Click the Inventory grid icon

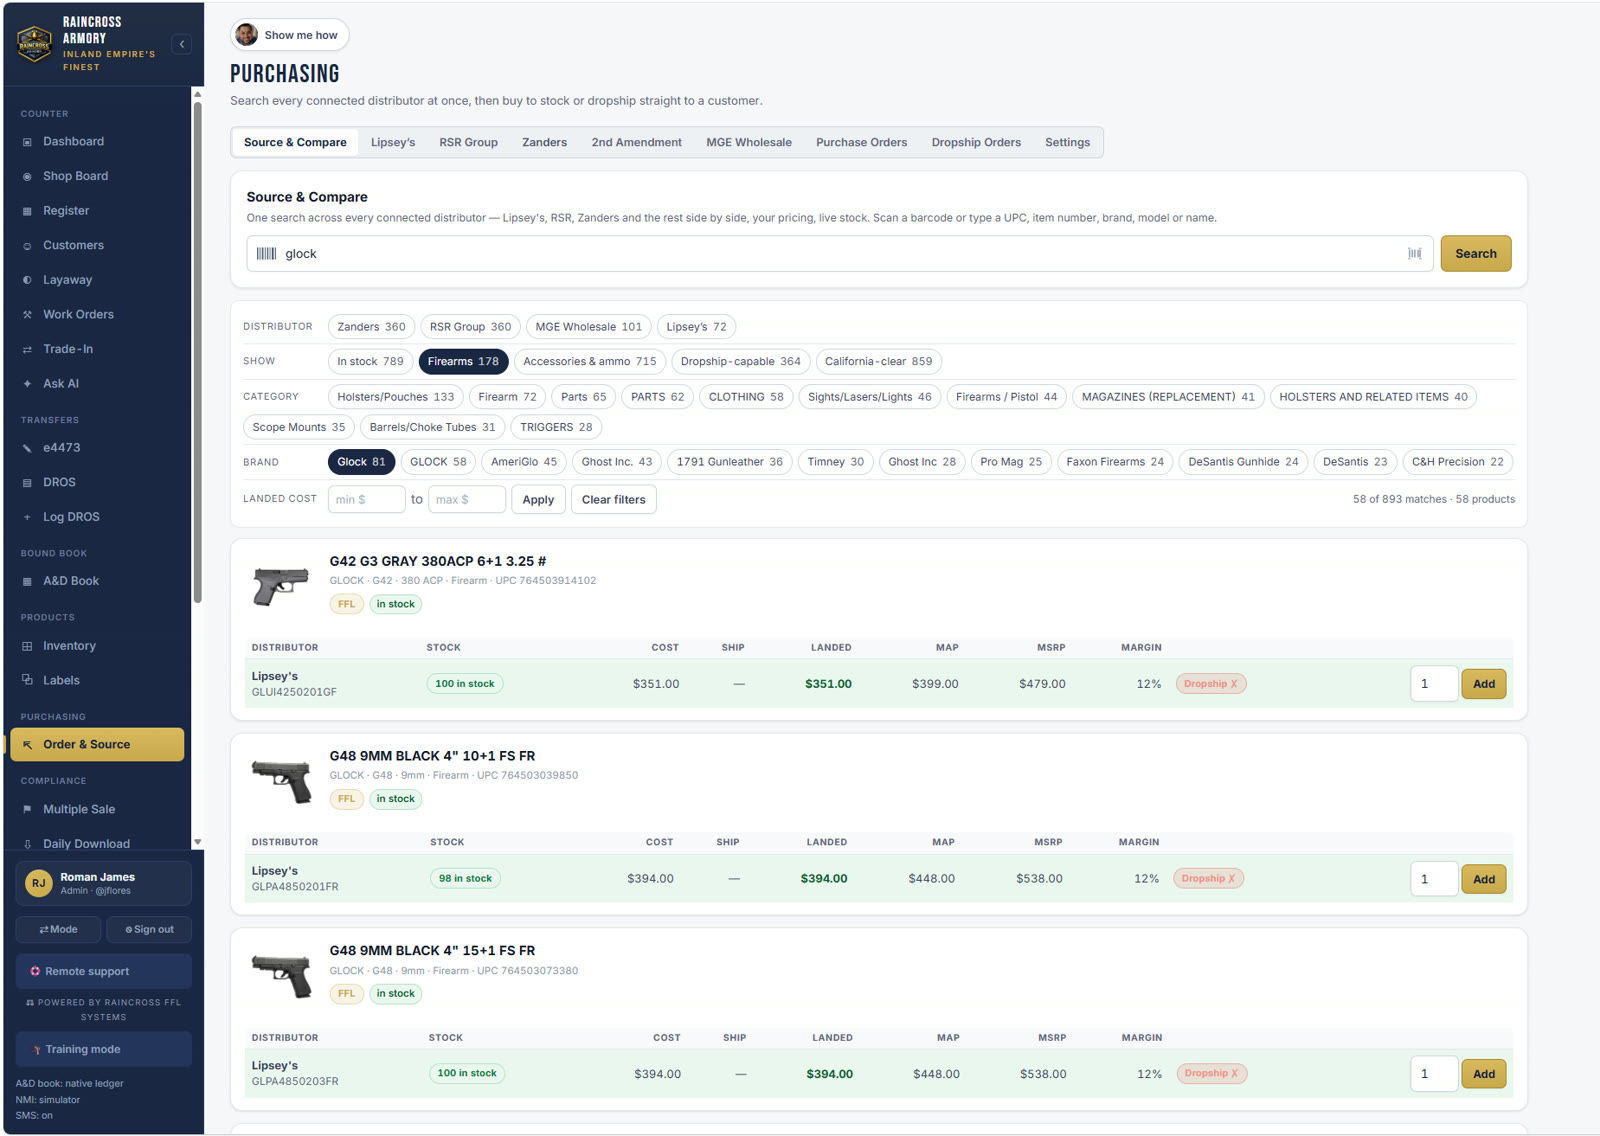(x=27, y=646)
